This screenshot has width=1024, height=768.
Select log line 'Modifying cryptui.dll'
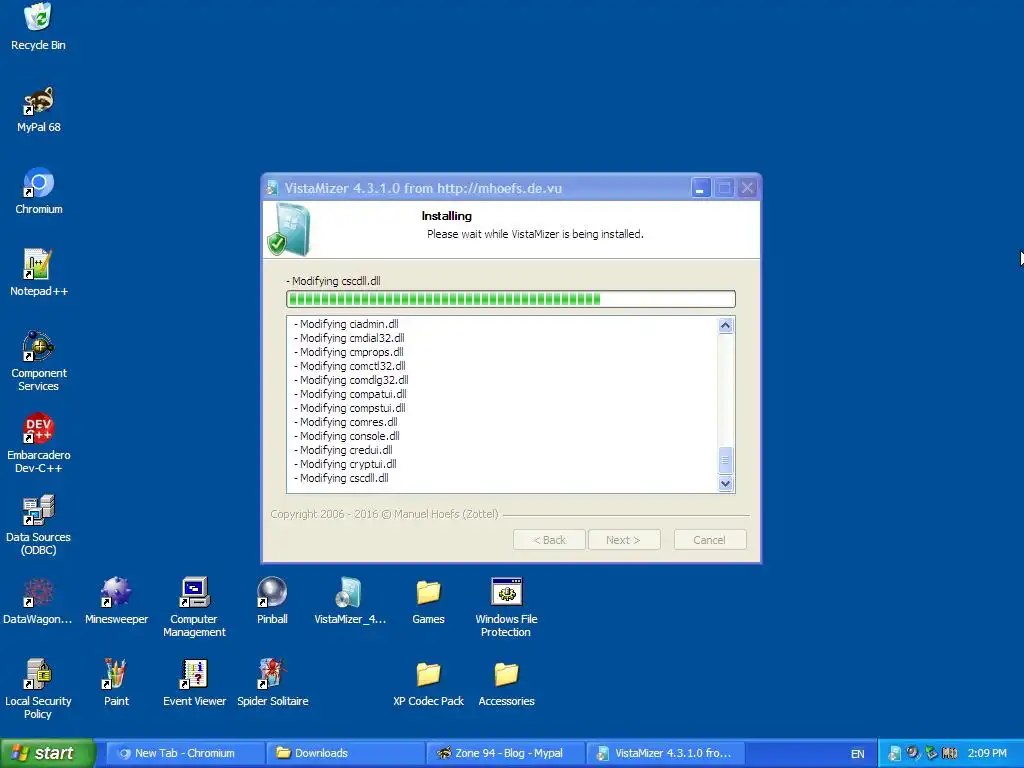(345, 464)
